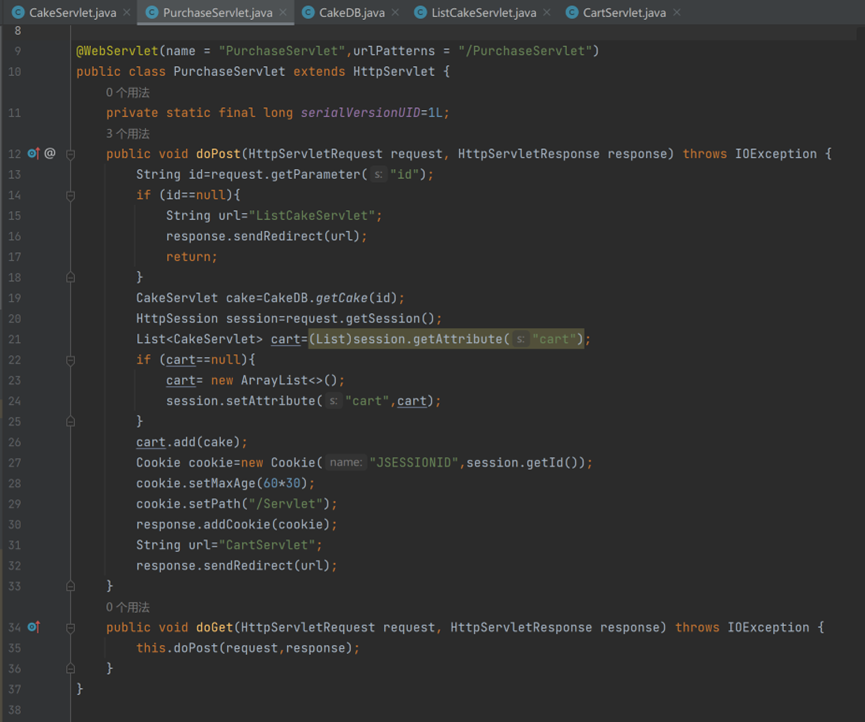The width and height of the screenshot is (865, 722).
Task: Click the "ListCakeServlet" string literal
Action: (312, 216)
